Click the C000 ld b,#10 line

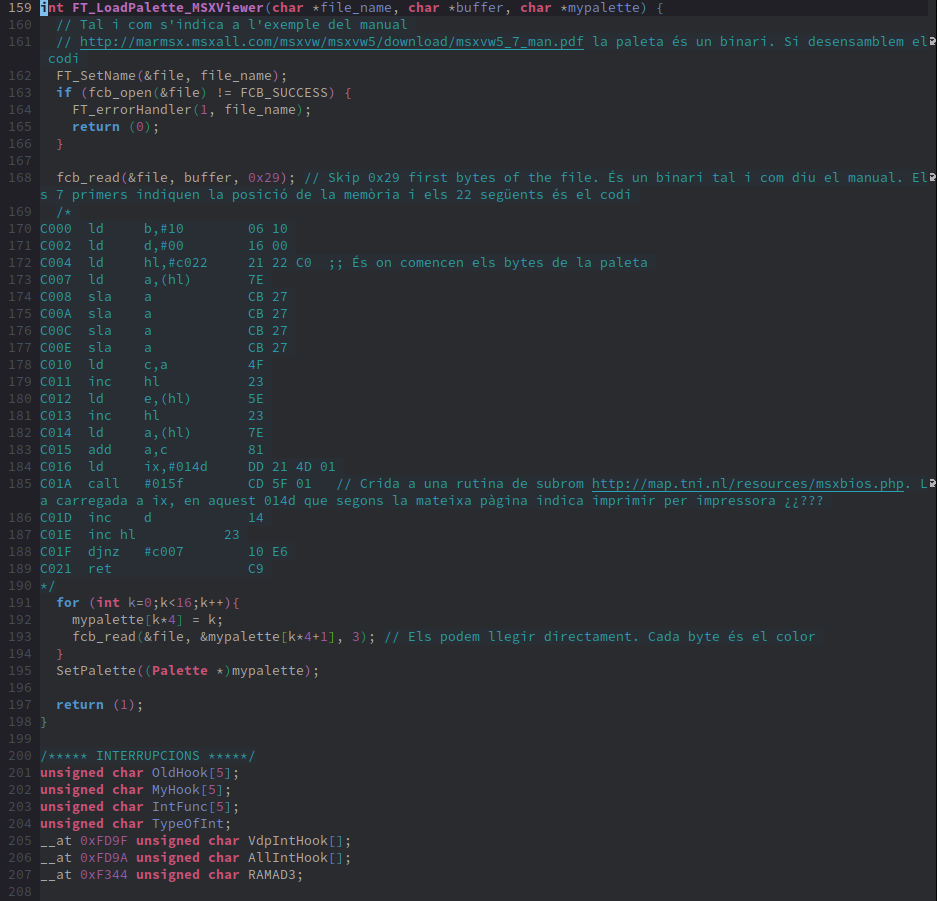(164, 229)
